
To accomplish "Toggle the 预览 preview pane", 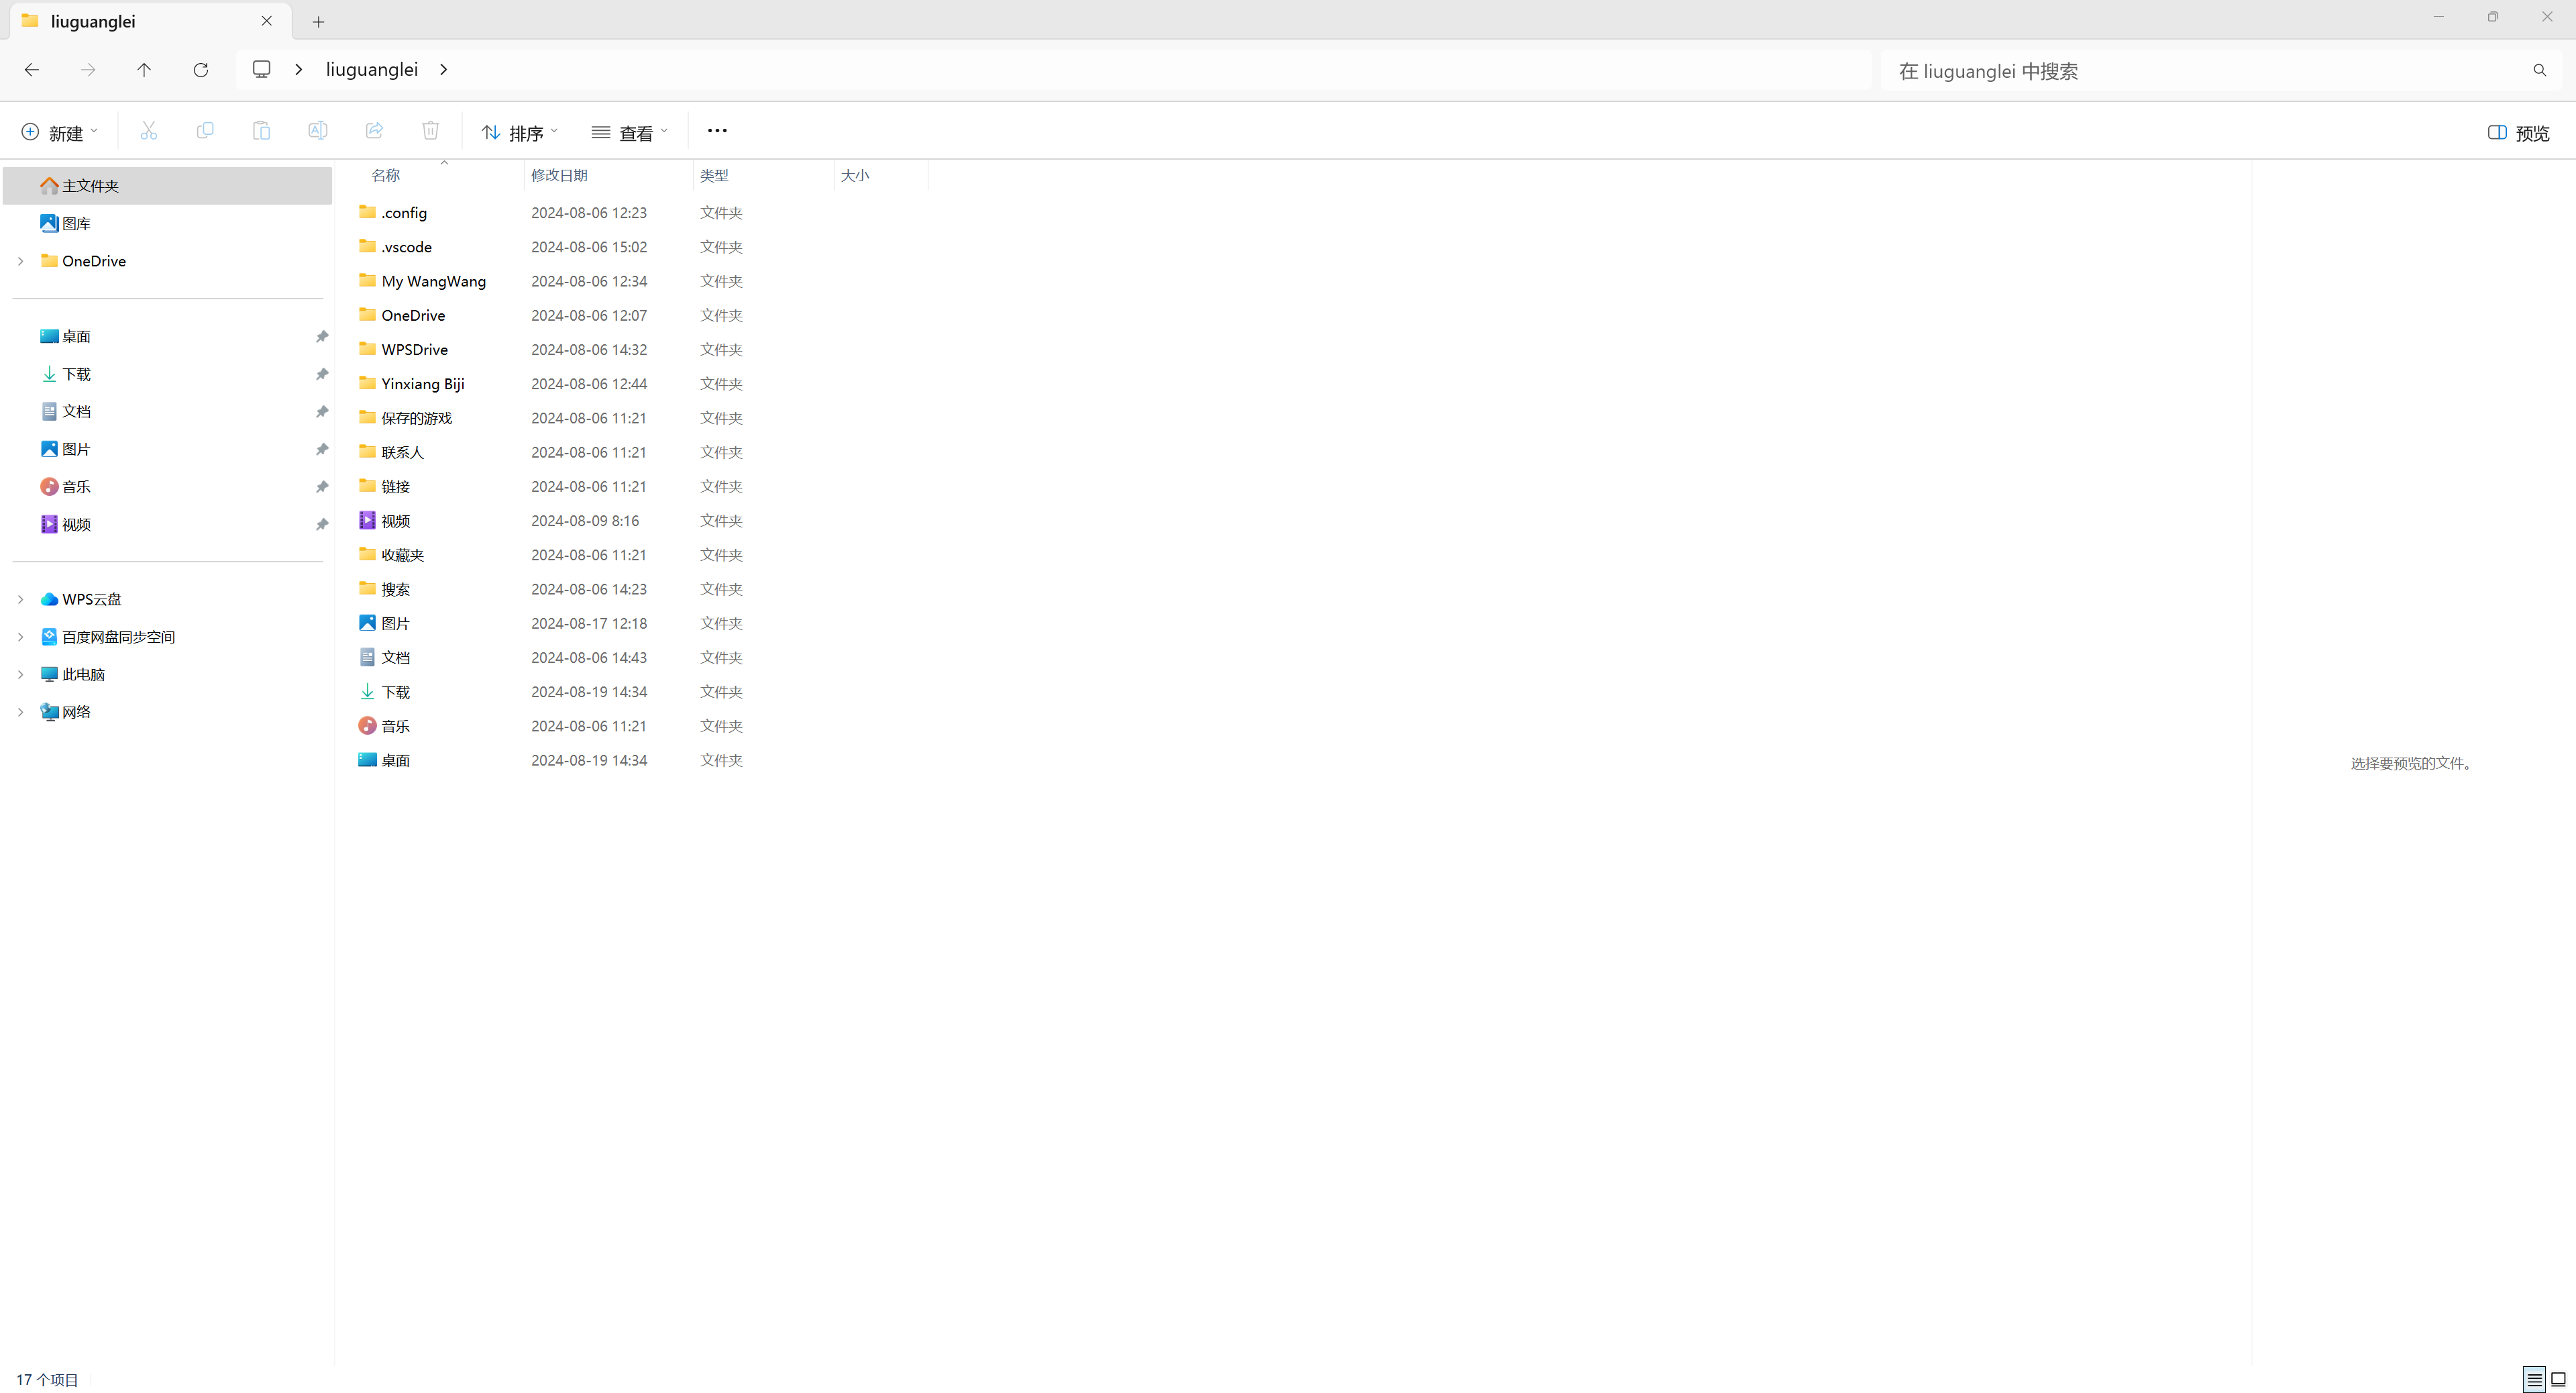I will tap(2518, 133).
